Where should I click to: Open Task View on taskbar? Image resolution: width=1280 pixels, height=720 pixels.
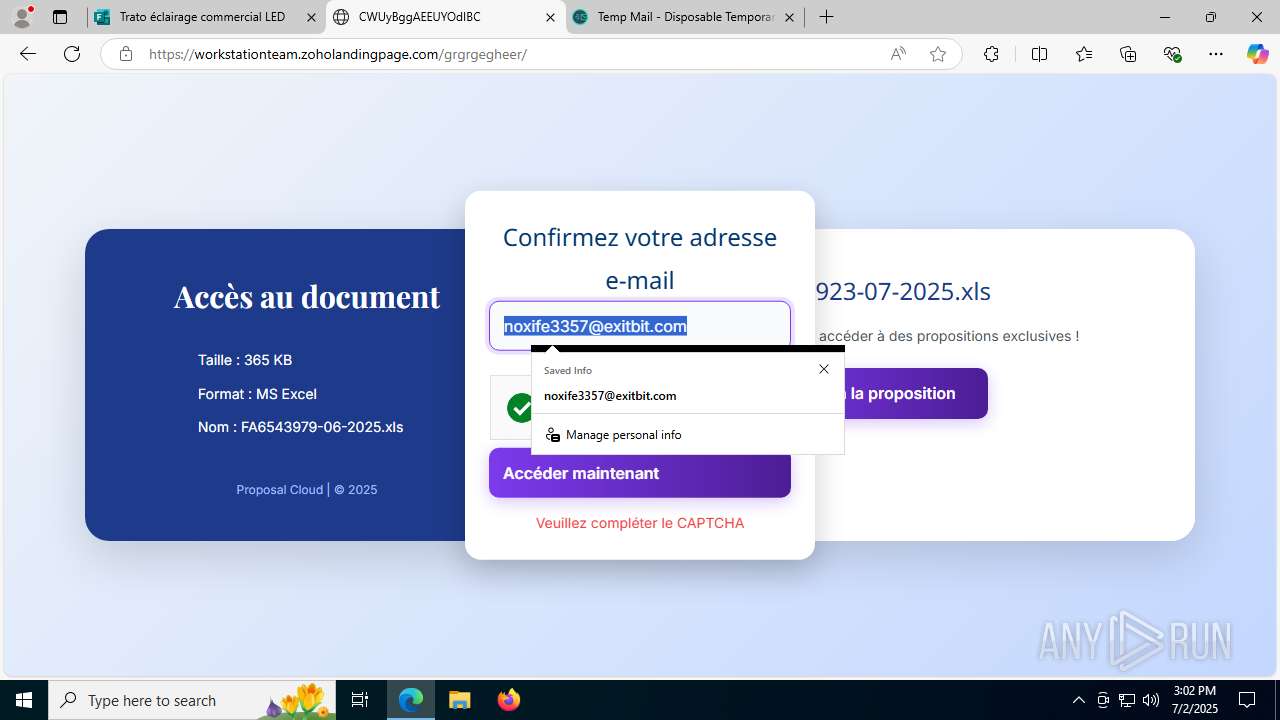point(360,700)
